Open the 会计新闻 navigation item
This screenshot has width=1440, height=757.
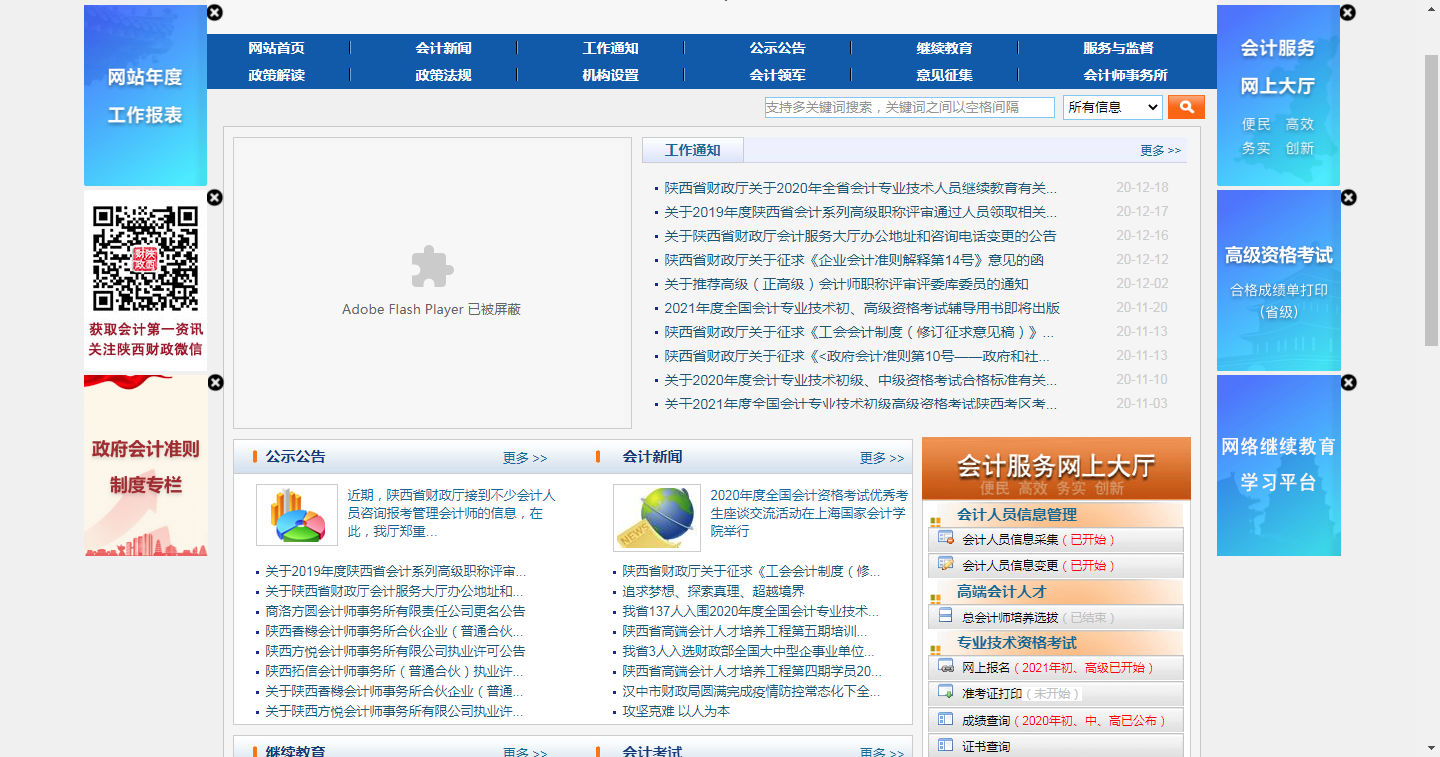coord(444,48)
